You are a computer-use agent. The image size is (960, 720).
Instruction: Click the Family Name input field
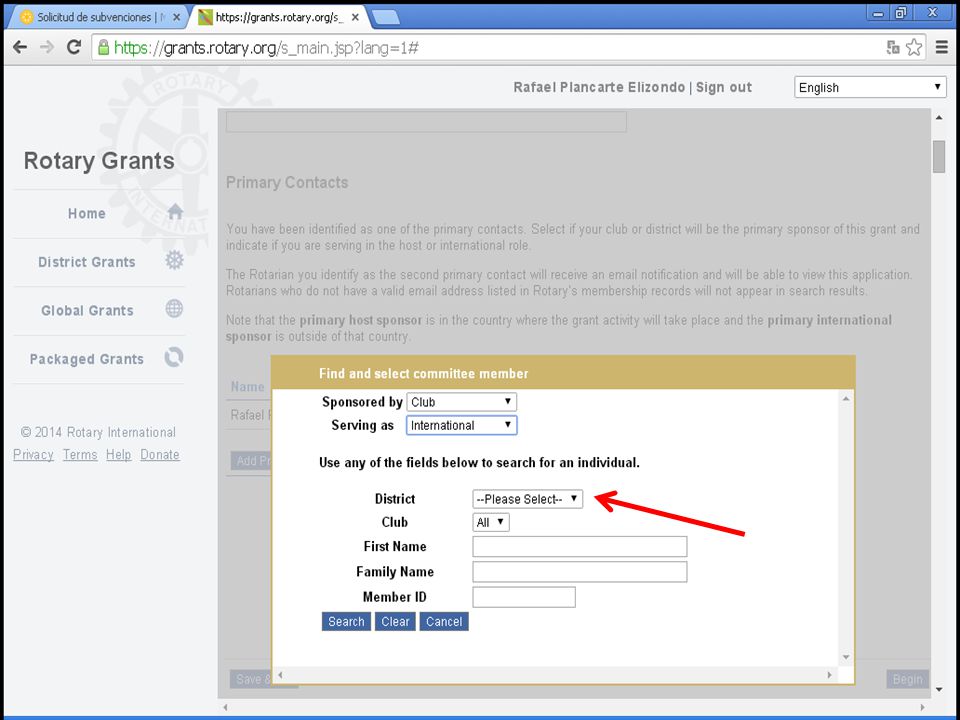point(579,571)
